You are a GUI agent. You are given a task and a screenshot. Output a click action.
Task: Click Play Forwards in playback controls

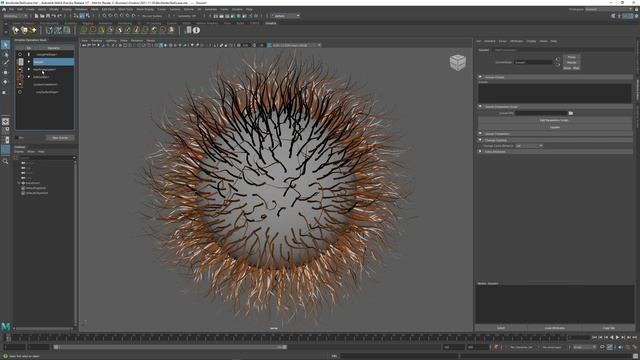(x=617, y=338)
